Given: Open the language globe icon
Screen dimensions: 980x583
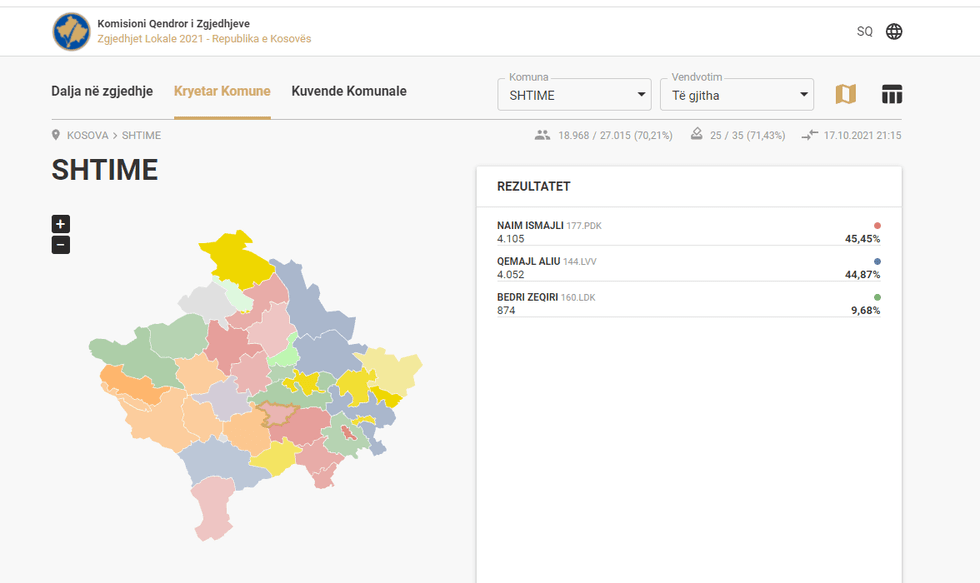Looking at the screenshot, I should 894,31.
